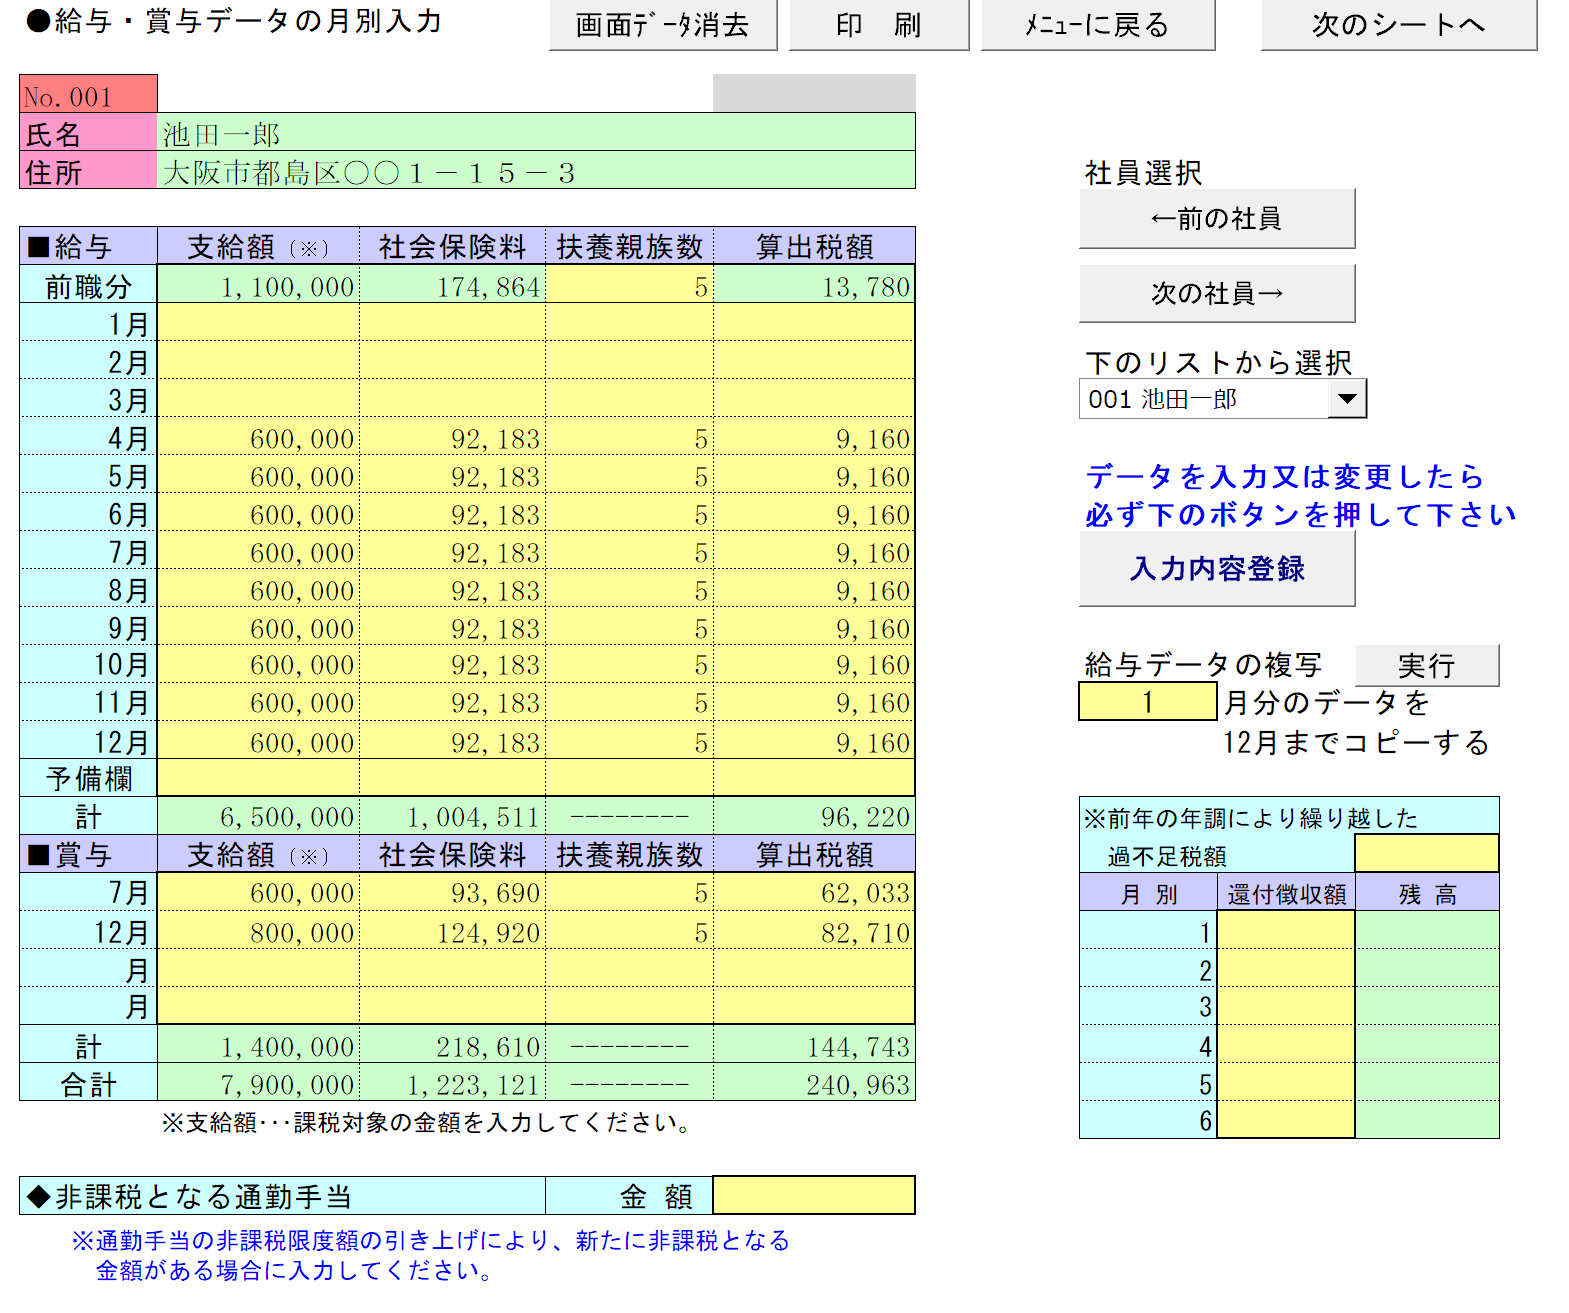Go to next sheet via 次のシートへ
The image size is (1569, 1313).
pyautogui.click(x=1398, y=25)
